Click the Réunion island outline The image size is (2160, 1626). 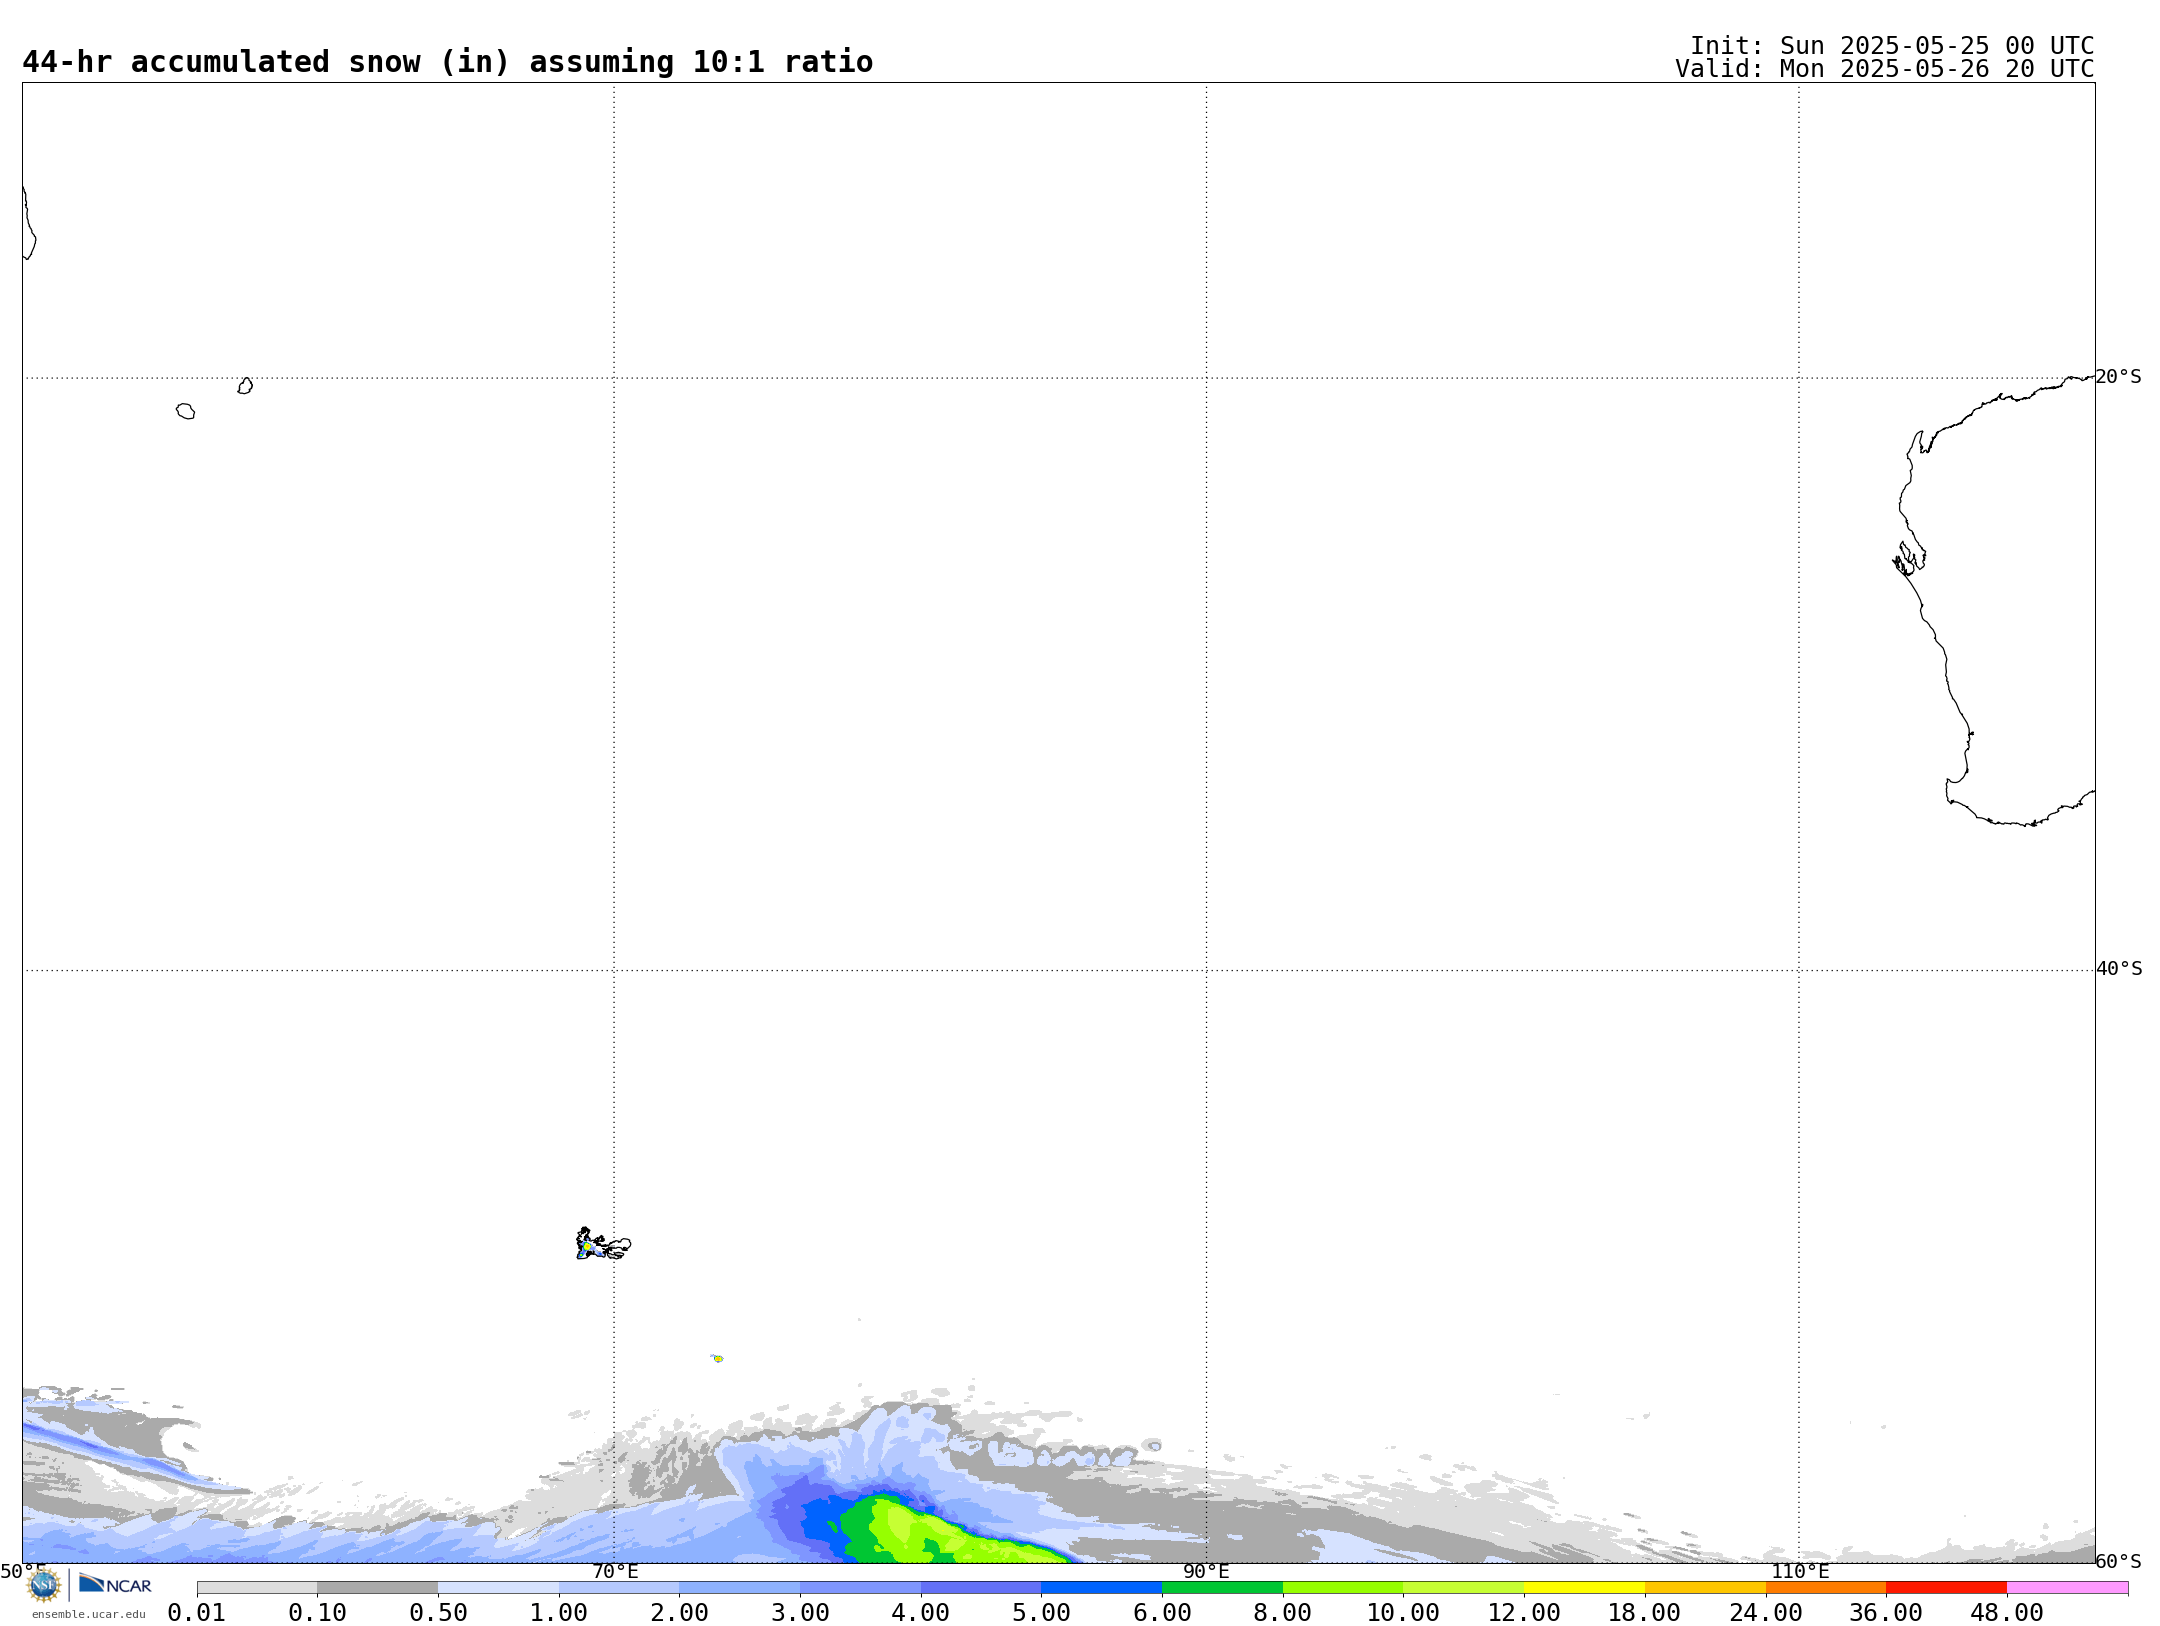click(185, 411)
